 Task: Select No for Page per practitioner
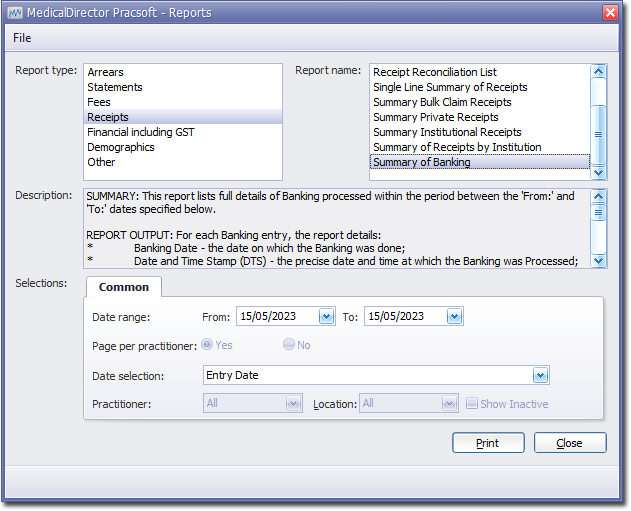point(289,345)
